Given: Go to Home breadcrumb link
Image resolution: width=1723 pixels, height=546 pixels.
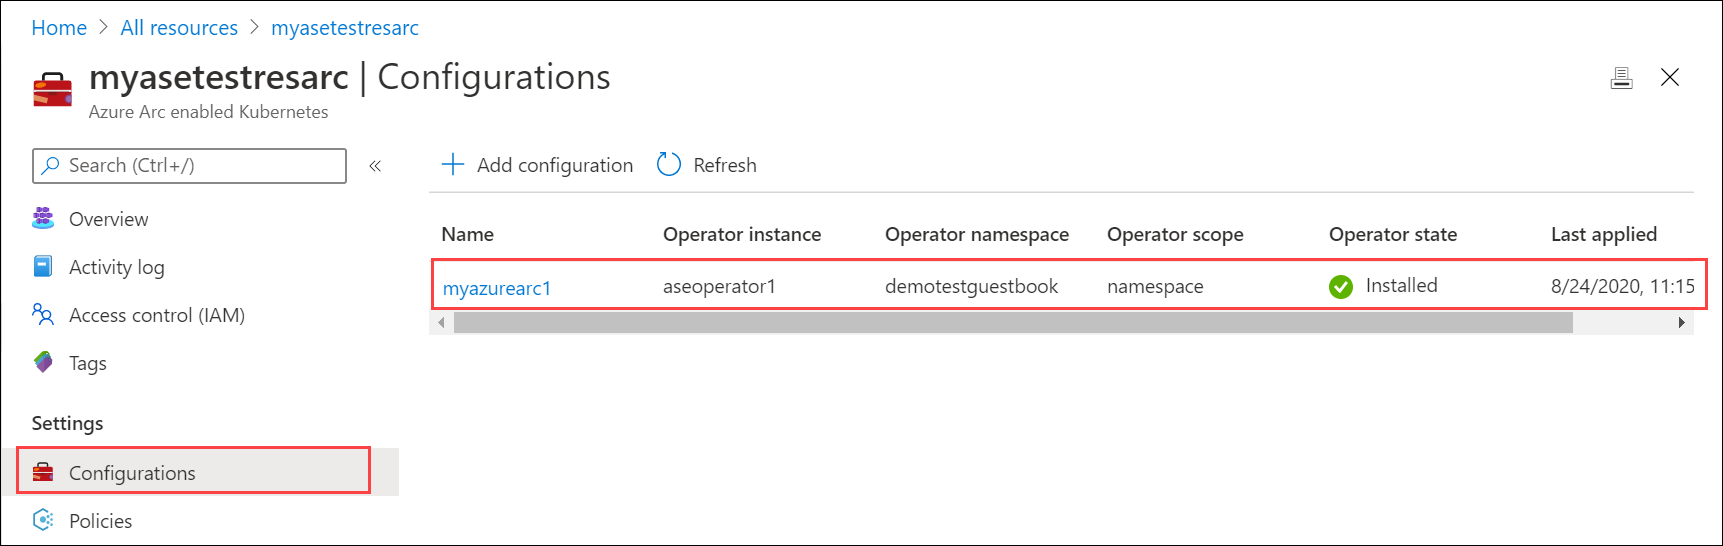Looking at the screenshot, I should [x=59, y=28].
